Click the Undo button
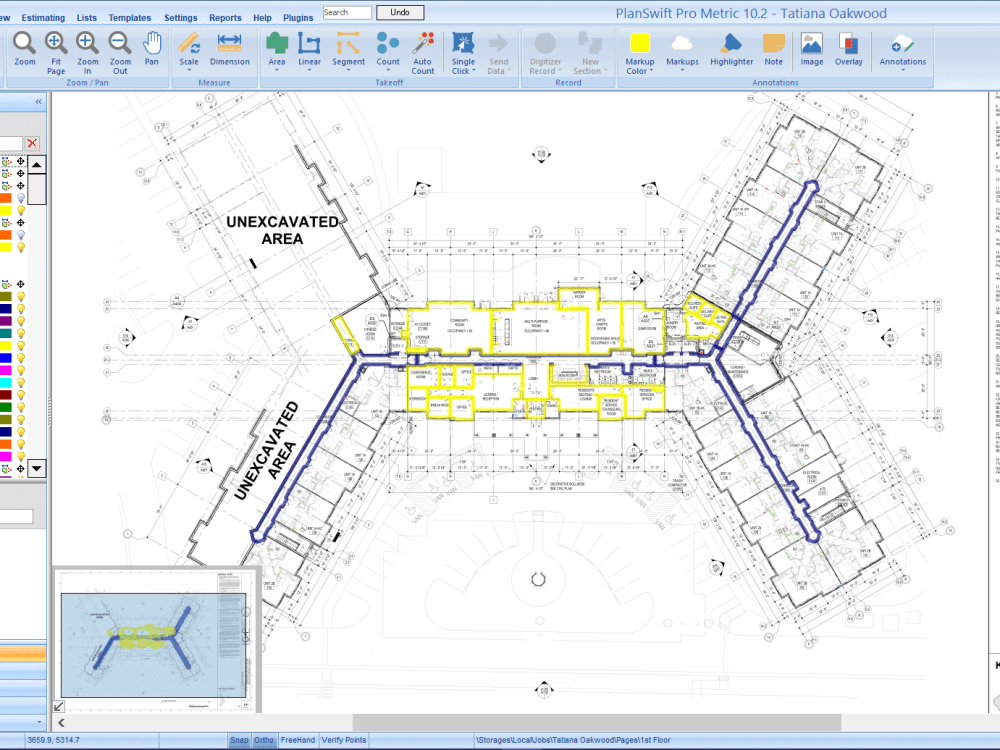 click(x=400, y=12)
